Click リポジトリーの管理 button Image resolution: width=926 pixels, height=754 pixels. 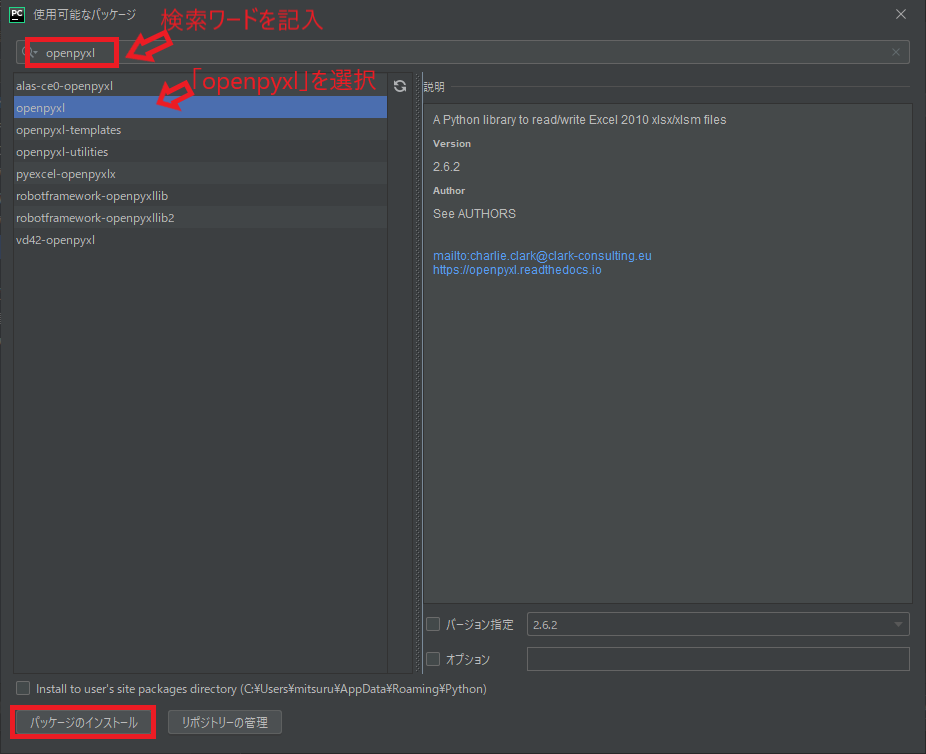[224, 722]
